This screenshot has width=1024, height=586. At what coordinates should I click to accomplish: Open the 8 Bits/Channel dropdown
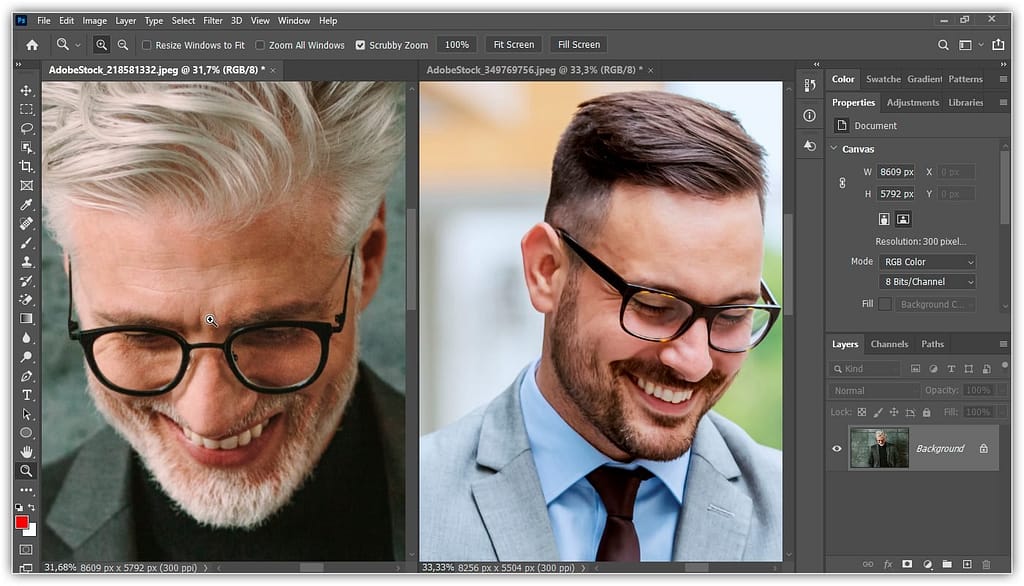coord(926,281)
